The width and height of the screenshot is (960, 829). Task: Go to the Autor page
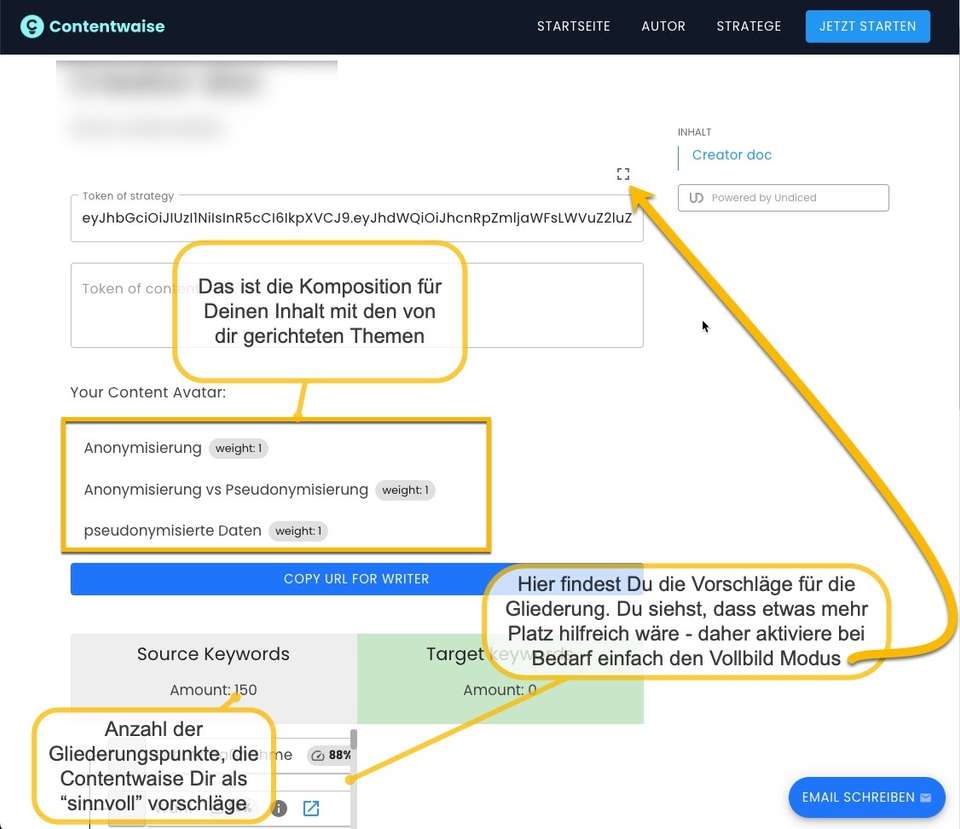coord(663,27)
